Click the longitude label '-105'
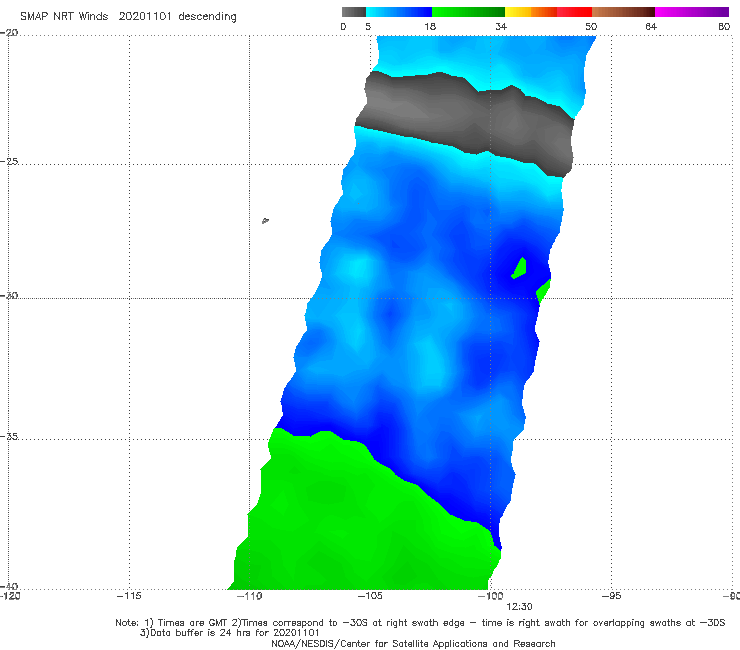The height and width of the screenshot is (650, 740). coord(370,596)
